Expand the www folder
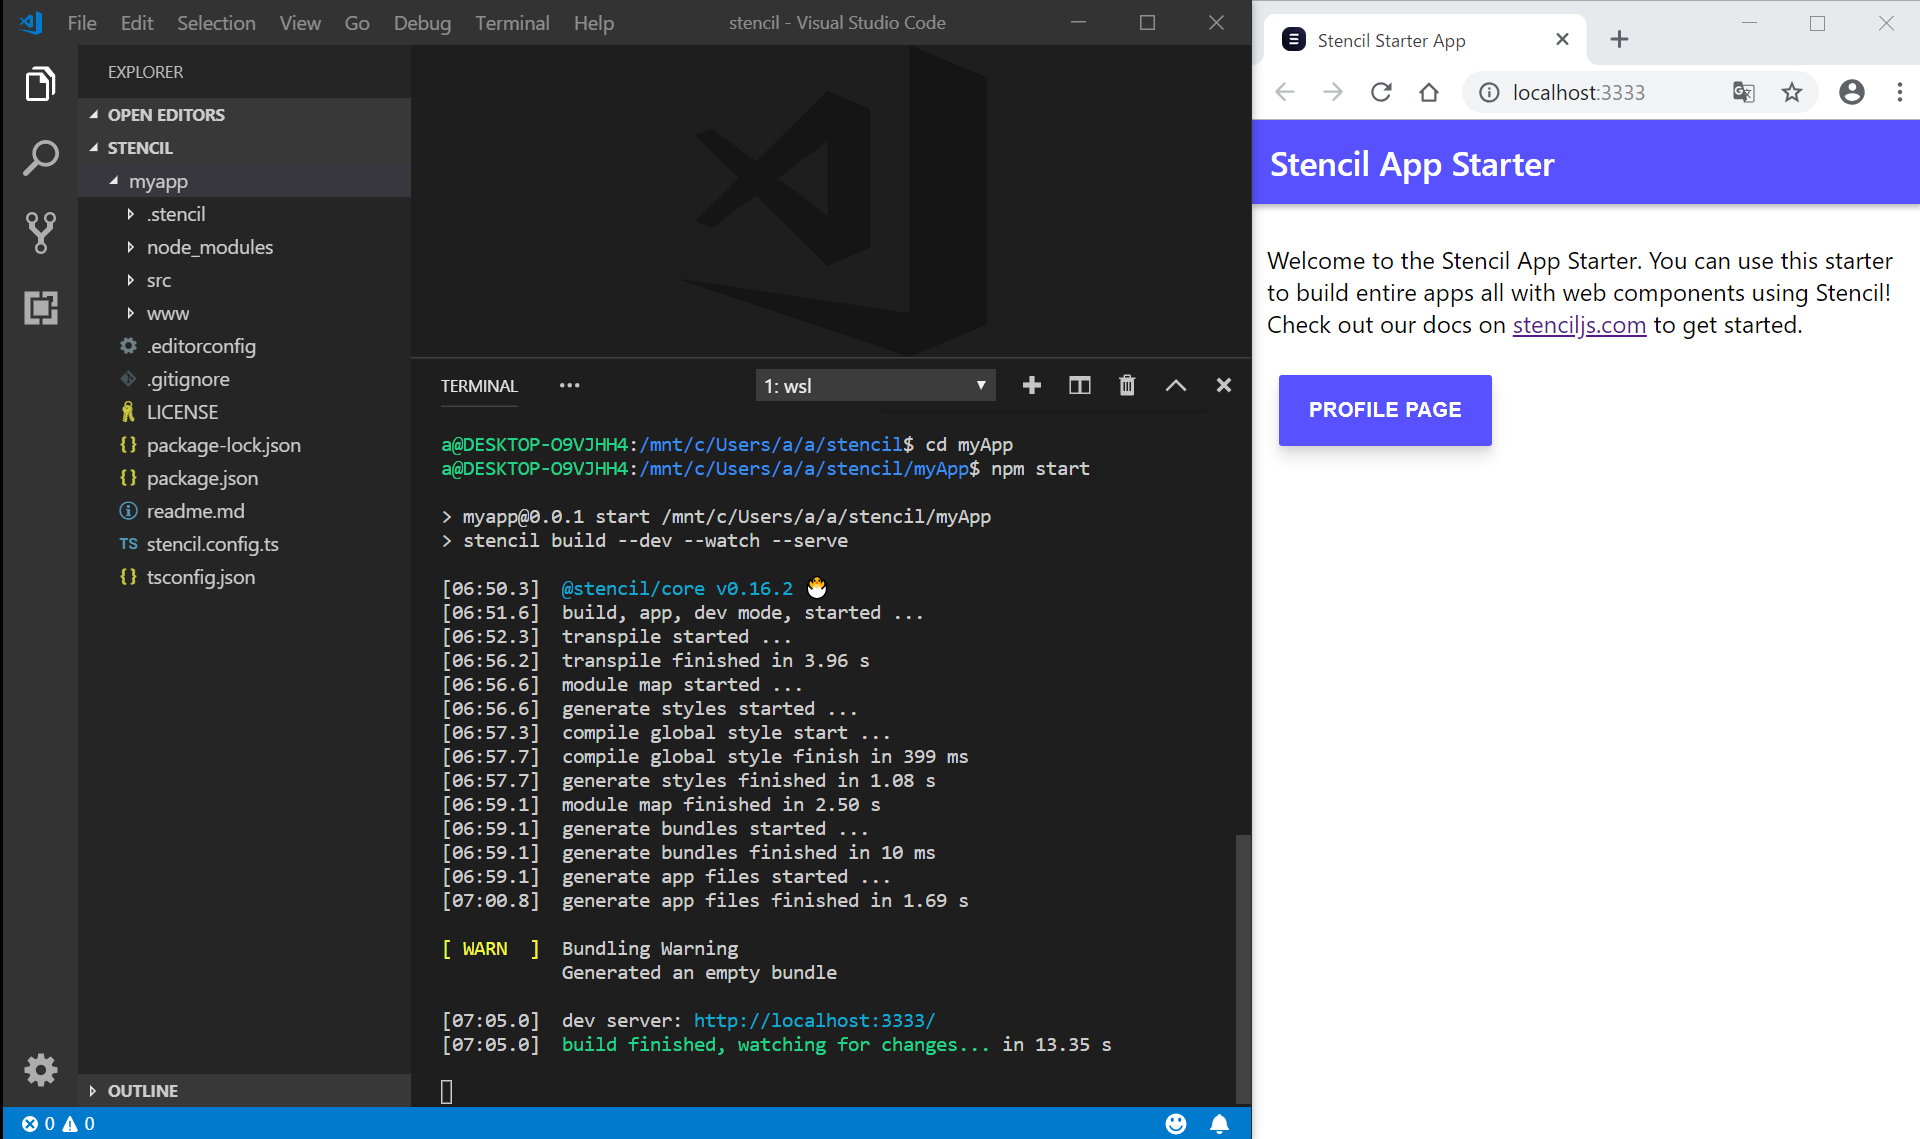 244,313
